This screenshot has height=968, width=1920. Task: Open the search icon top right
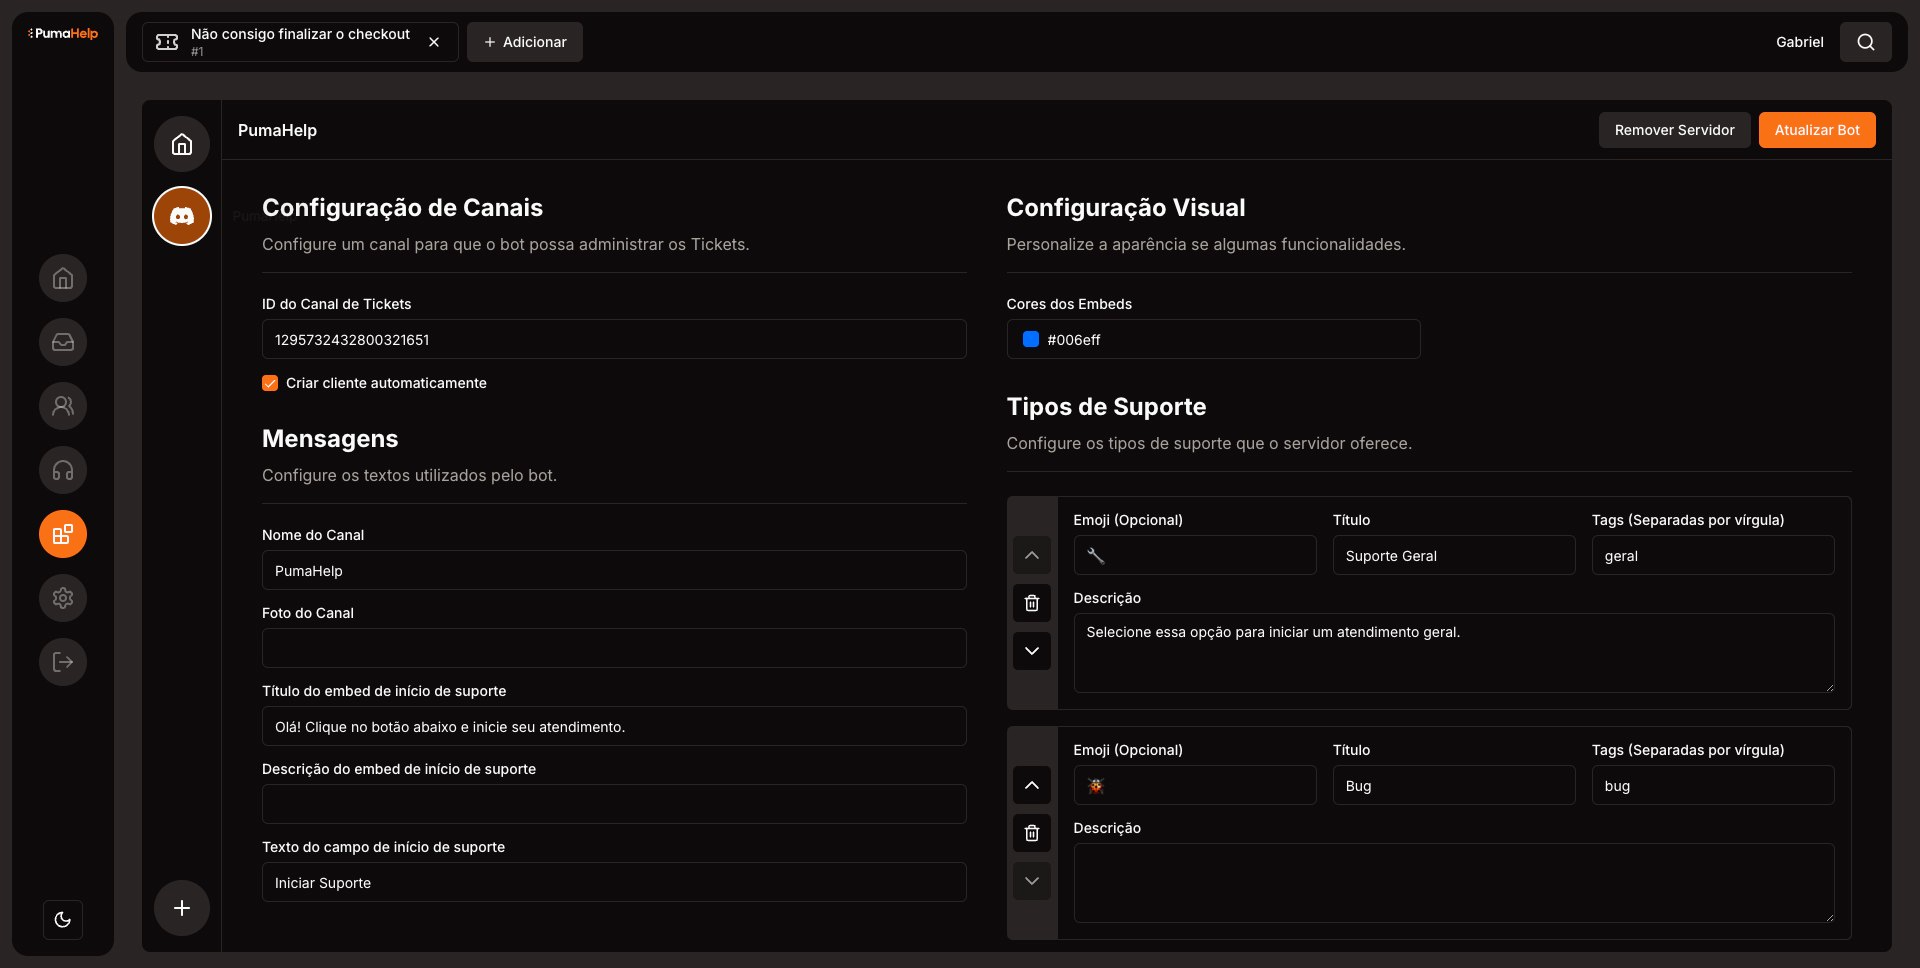(1866, 42)
